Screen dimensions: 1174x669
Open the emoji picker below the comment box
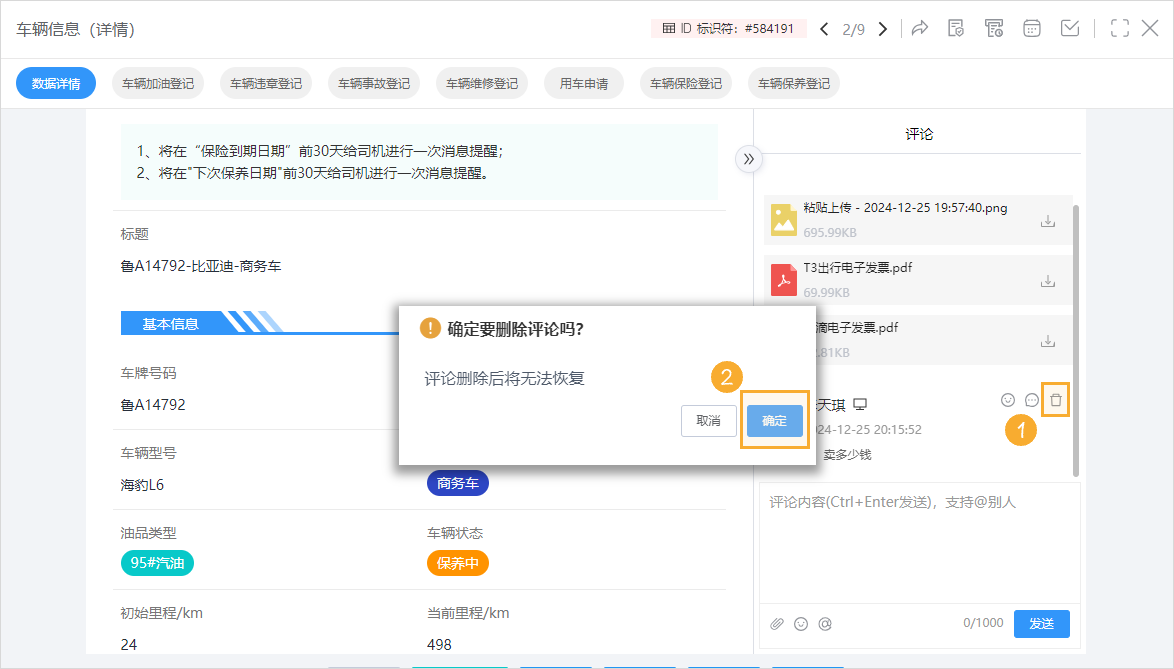[801, 623]
